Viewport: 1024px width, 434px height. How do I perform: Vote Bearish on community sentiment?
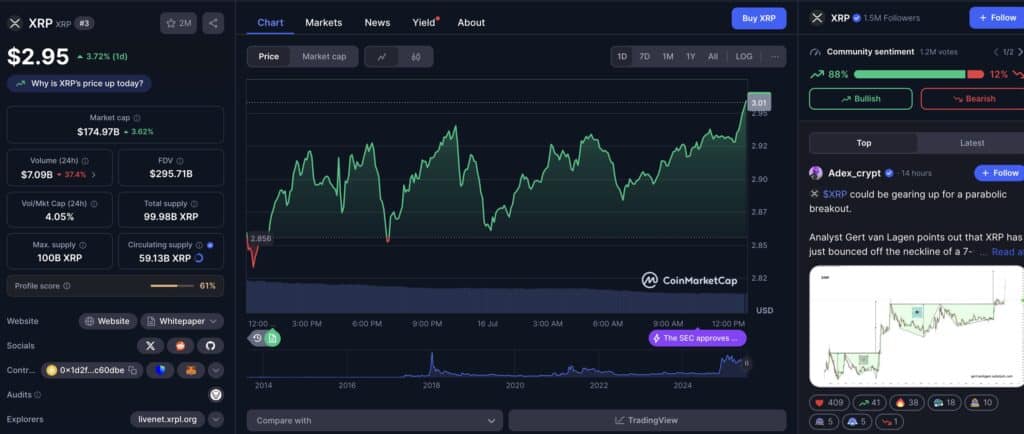click(972, 99)
